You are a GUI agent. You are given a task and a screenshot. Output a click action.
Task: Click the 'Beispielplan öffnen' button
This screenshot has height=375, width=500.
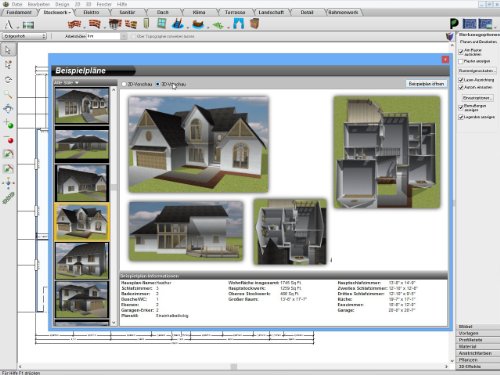pyautogui.click(x=426, y=84)
